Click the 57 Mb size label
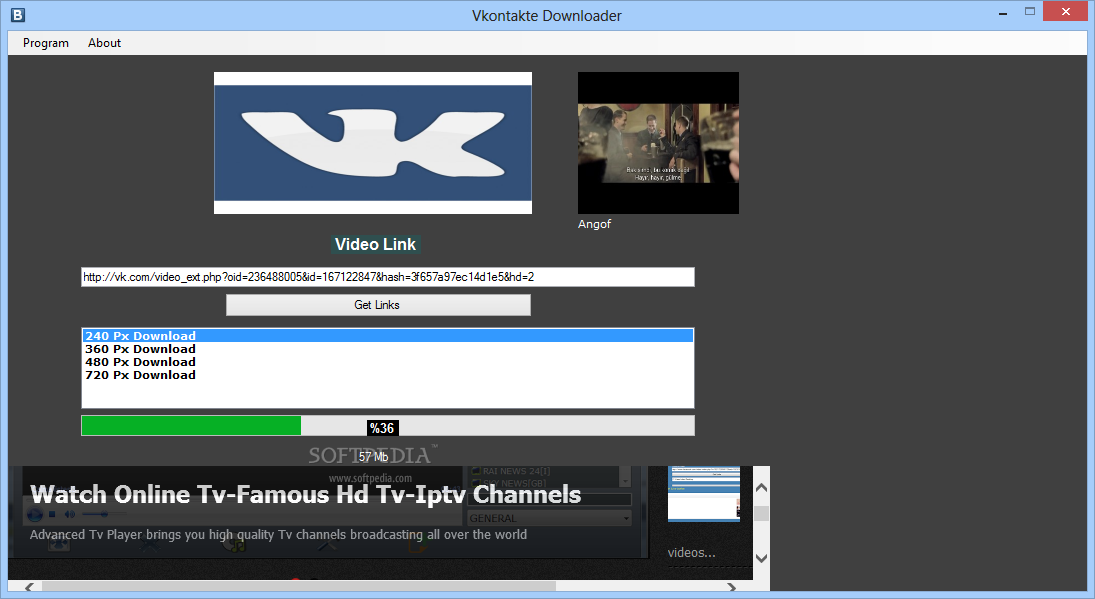1095x599 pixels. click(374, 457)
